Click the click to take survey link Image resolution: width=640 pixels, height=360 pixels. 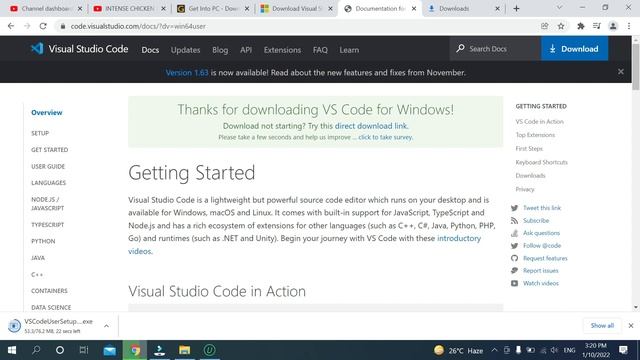pyautogui.click(x=385, y=137)
